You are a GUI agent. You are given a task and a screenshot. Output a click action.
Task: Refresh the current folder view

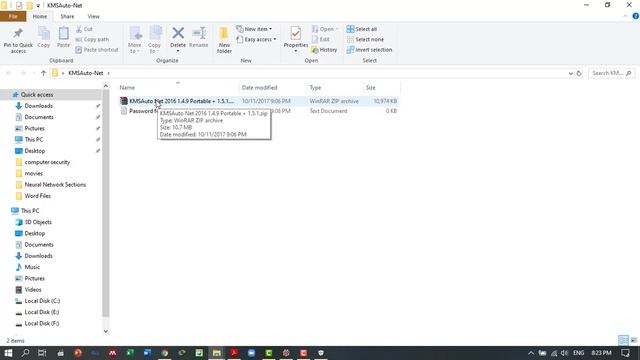coord(579,73)
